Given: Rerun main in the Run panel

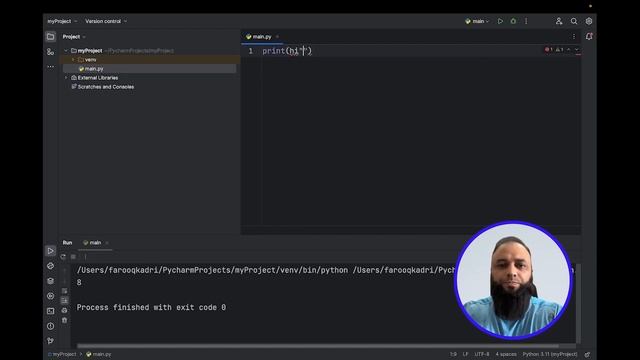Looking at the screenshot, I should click(x=63, y=257).
